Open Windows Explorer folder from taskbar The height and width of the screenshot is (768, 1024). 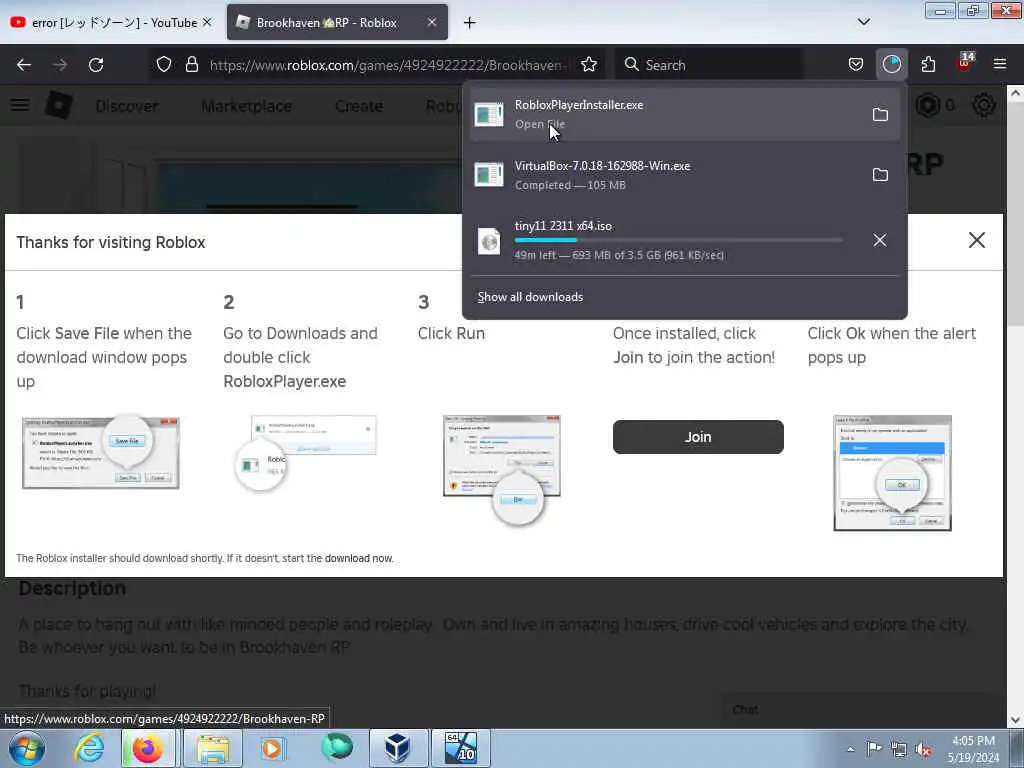click(213, 748)
